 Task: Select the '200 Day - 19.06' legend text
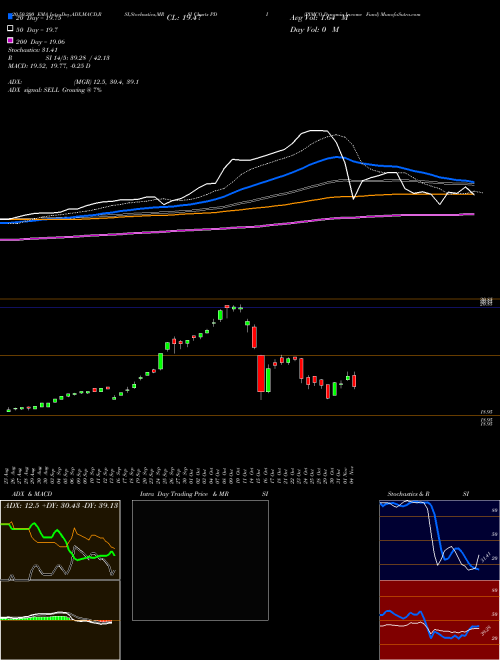click(40, 41)
